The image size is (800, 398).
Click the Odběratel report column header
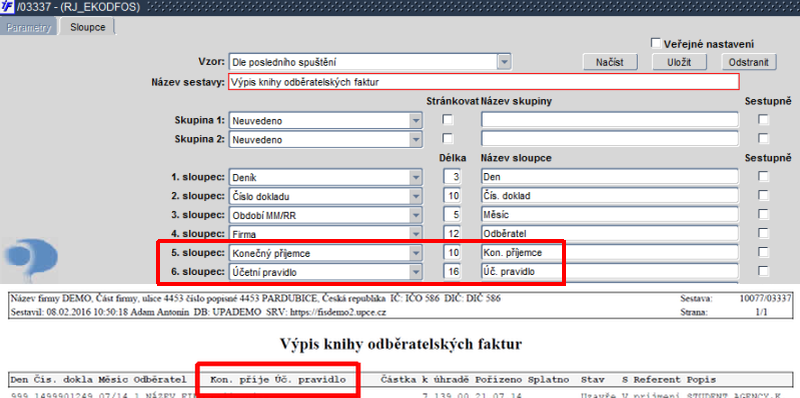160,380
